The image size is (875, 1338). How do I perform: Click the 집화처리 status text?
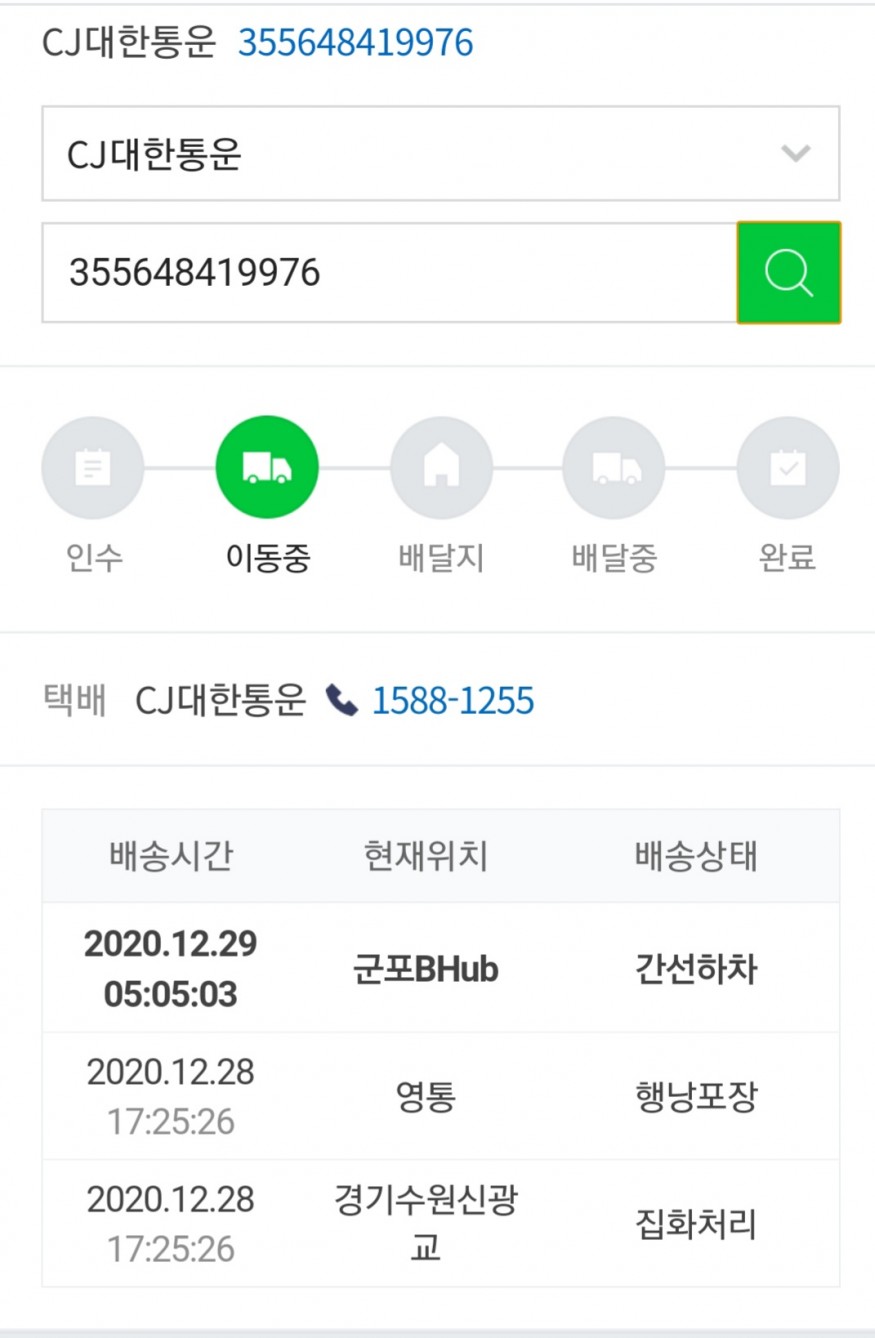[696, 1224]
